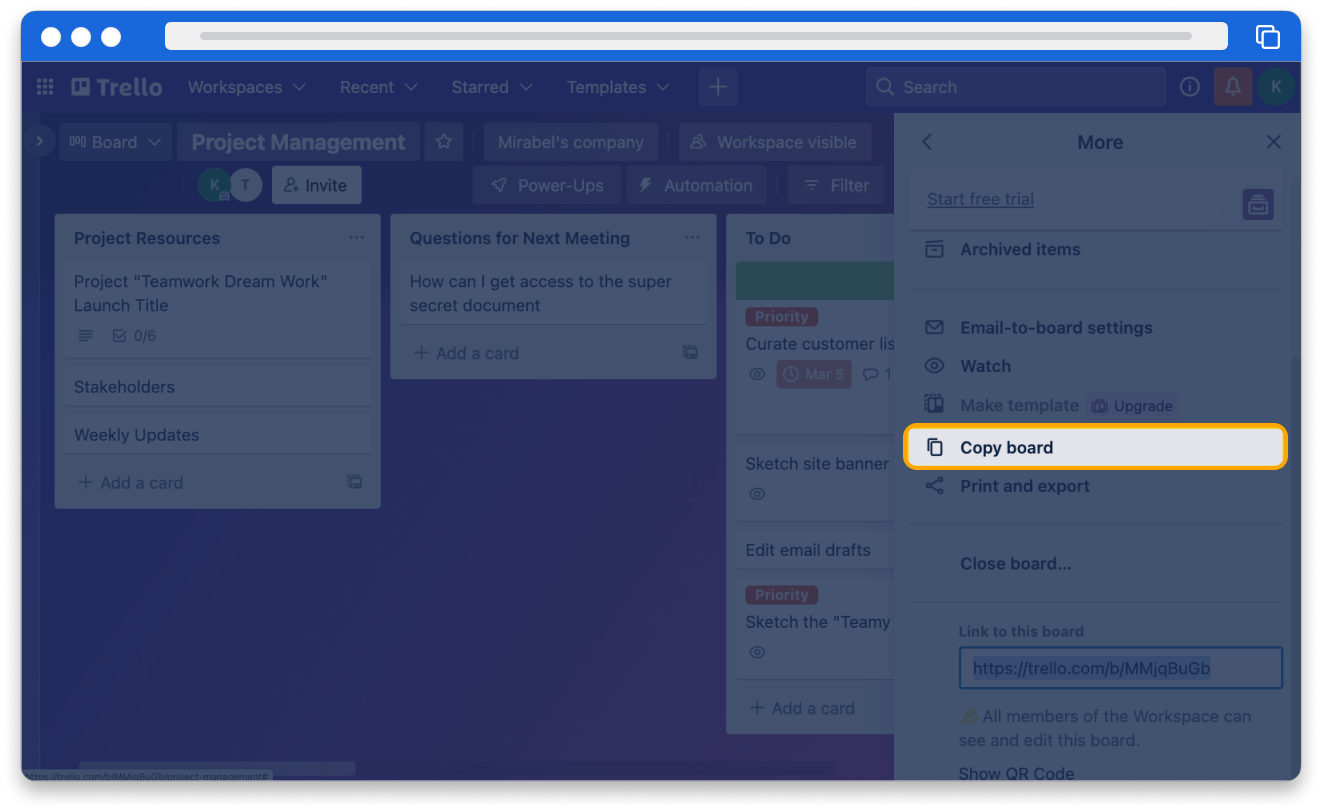Add a card to the To Do list
1322x812 pixels.
(803, 708)
